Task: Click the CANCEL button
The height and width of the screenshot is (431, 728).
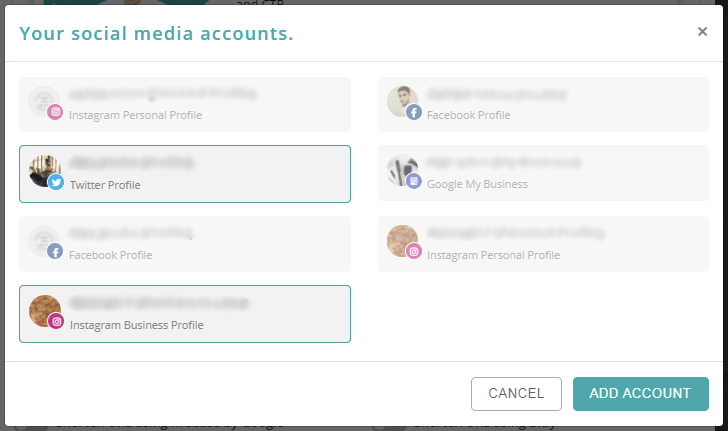Action: point(516,394)
